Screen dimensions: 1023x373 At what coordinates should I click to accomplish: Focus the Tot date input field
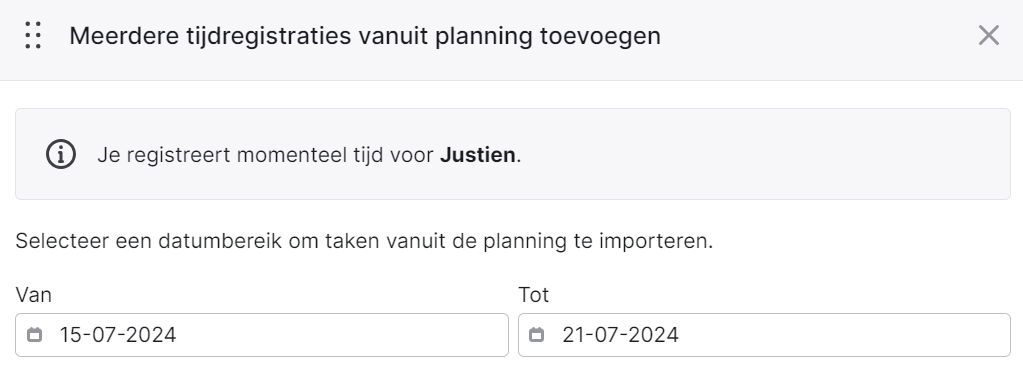click(x=764, y=335)
